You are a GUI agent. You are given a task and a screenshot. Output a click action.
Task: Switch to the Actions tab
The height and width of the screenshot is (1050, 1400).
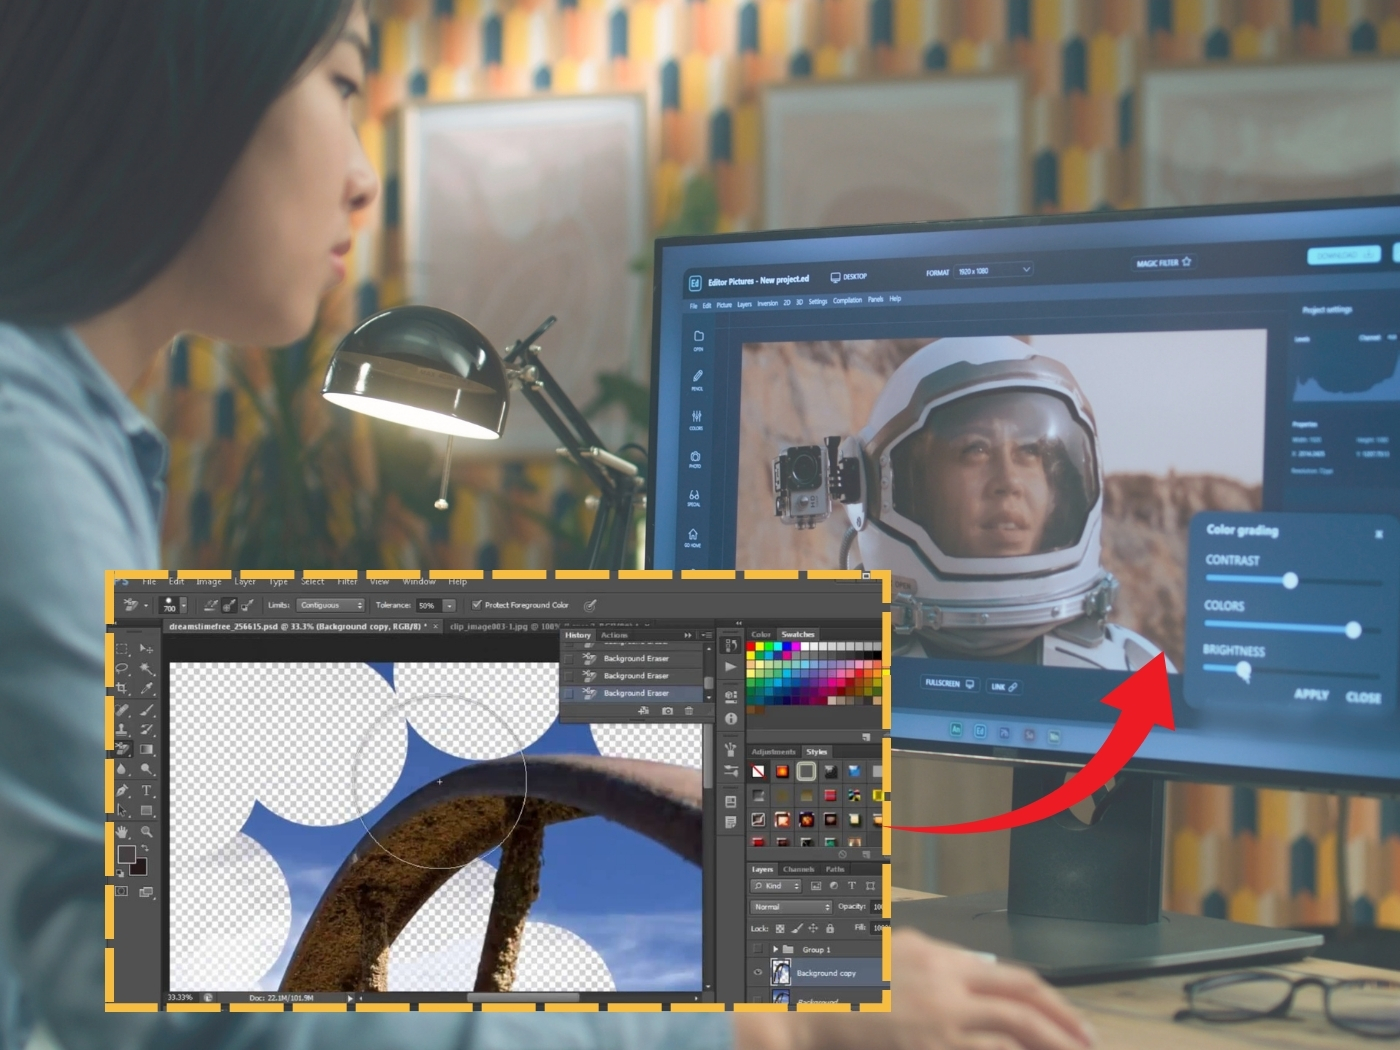tap(614, 635)
